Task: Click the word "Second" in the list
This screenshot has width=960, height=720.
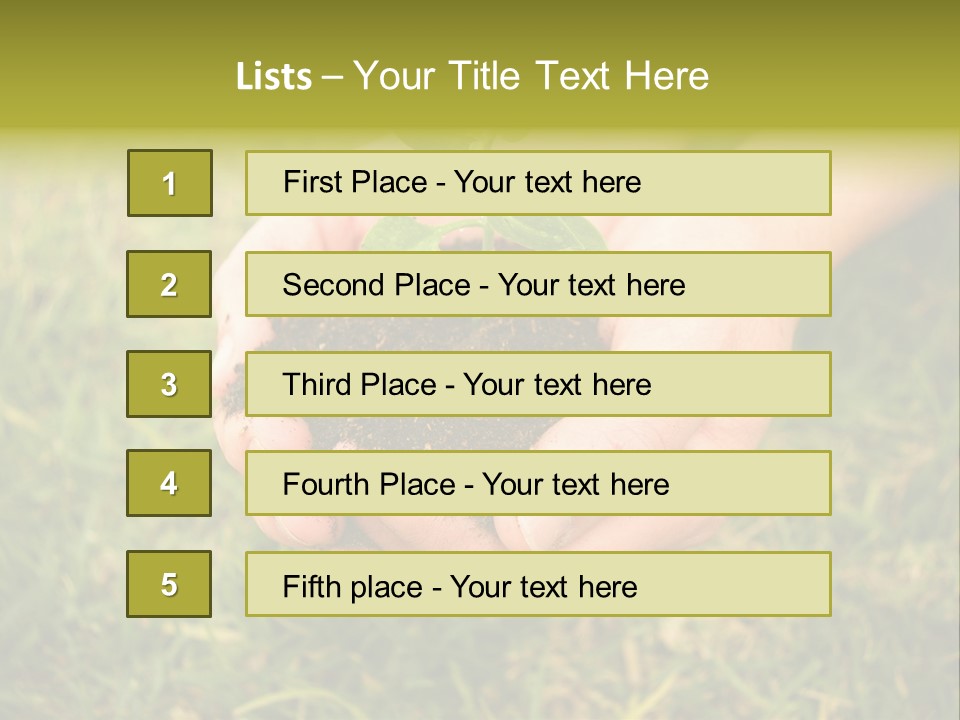Action: pos(332,285)
